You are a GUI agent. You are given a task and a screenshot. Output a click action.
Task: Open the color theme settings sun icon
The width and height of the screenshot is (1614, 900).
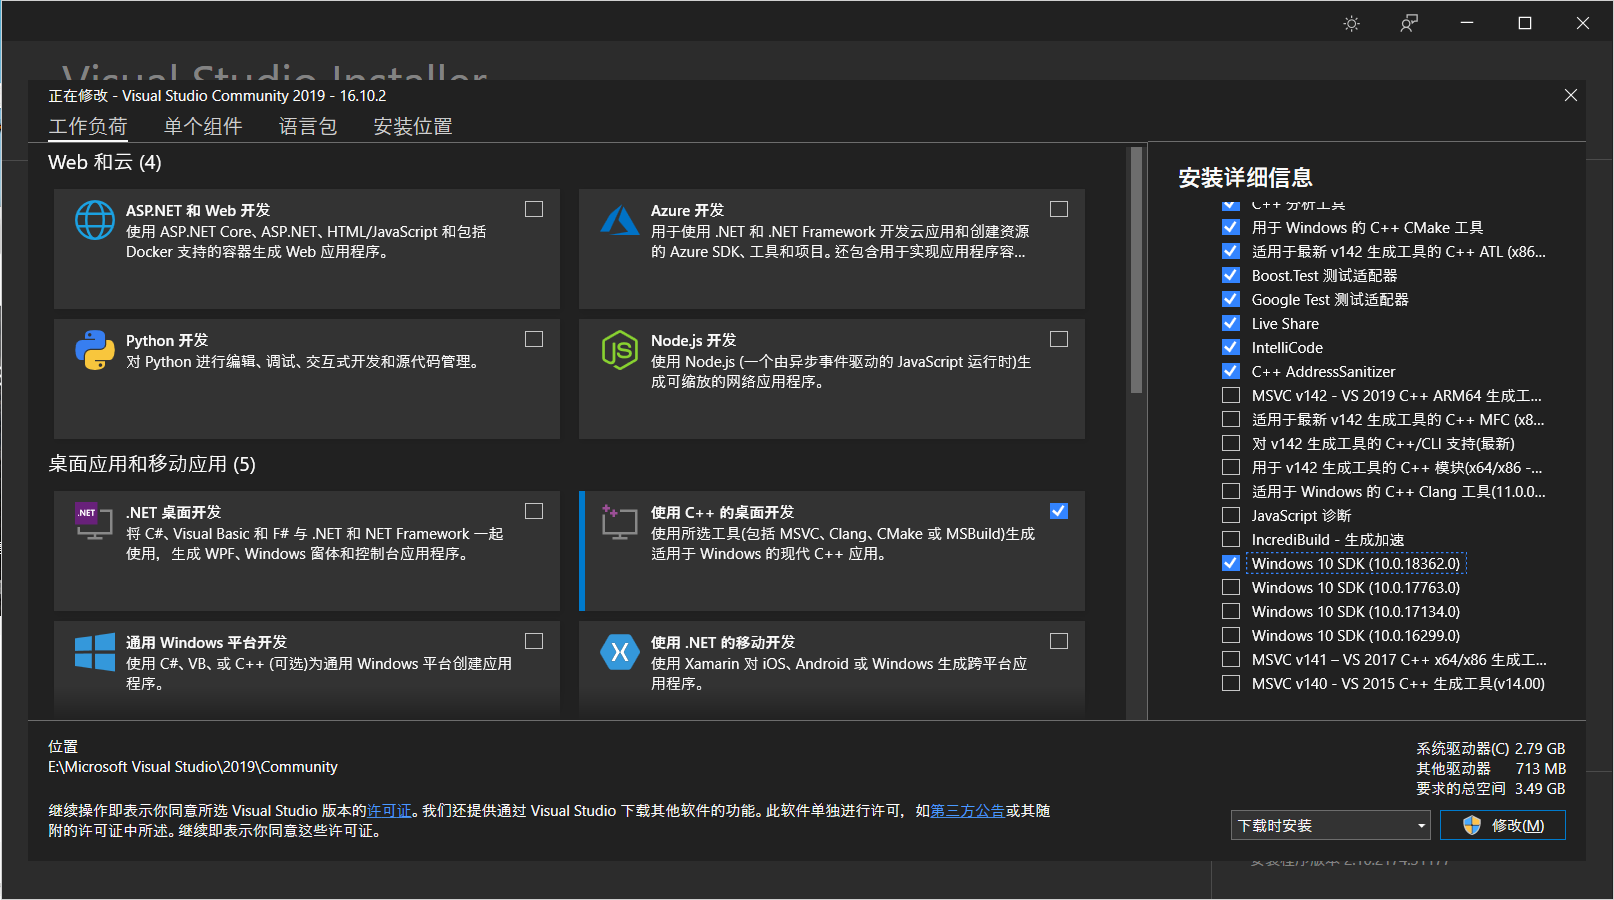coord(1351,22)
